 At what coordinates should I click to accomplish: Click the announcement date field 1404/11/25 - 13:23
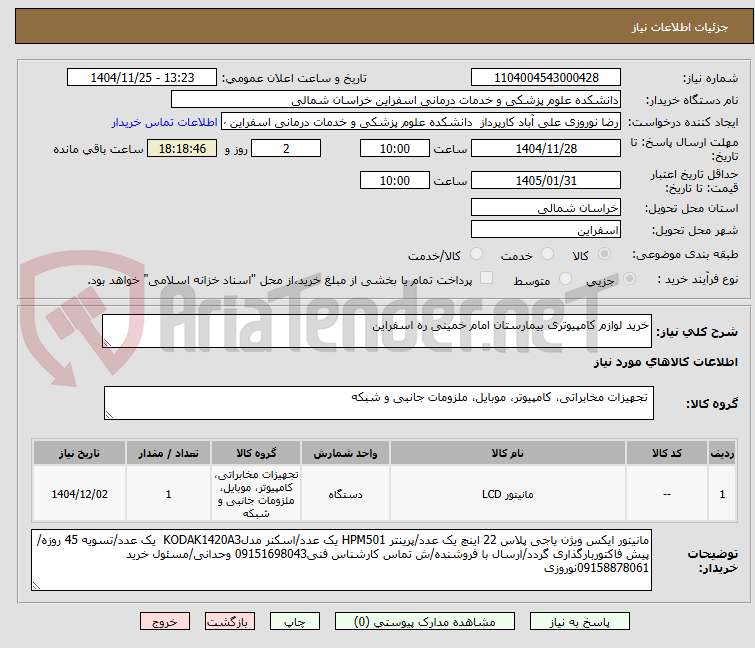(142, 78)
